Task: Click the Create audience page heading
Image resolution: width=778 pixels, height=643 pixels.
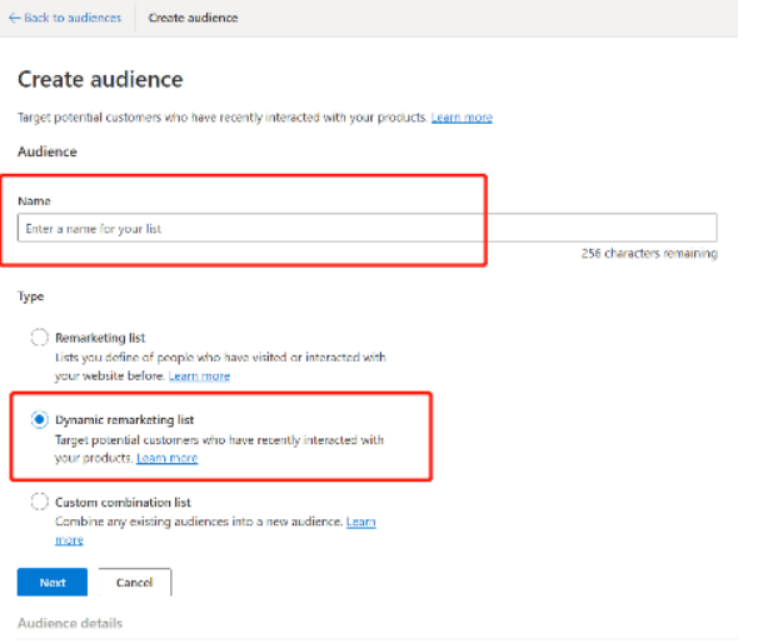Action: 100,80
